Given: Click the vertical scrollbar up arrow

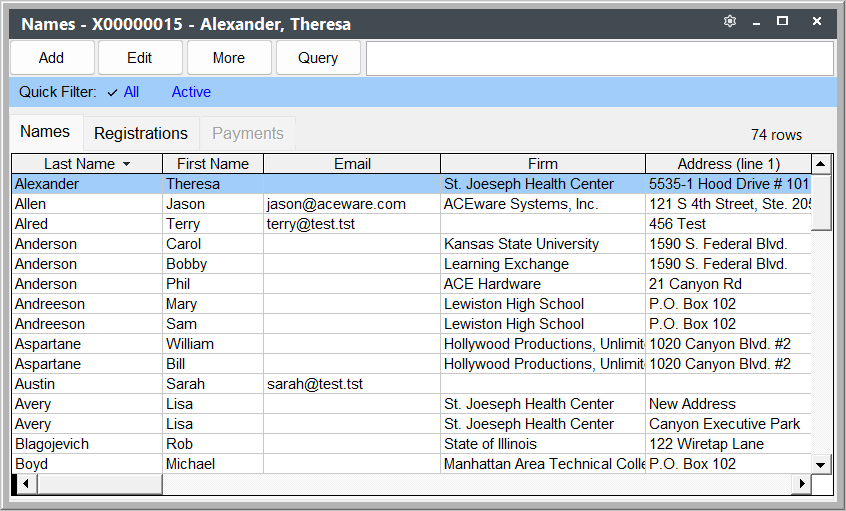Looking at the screenshot, I should coord(821,163).
